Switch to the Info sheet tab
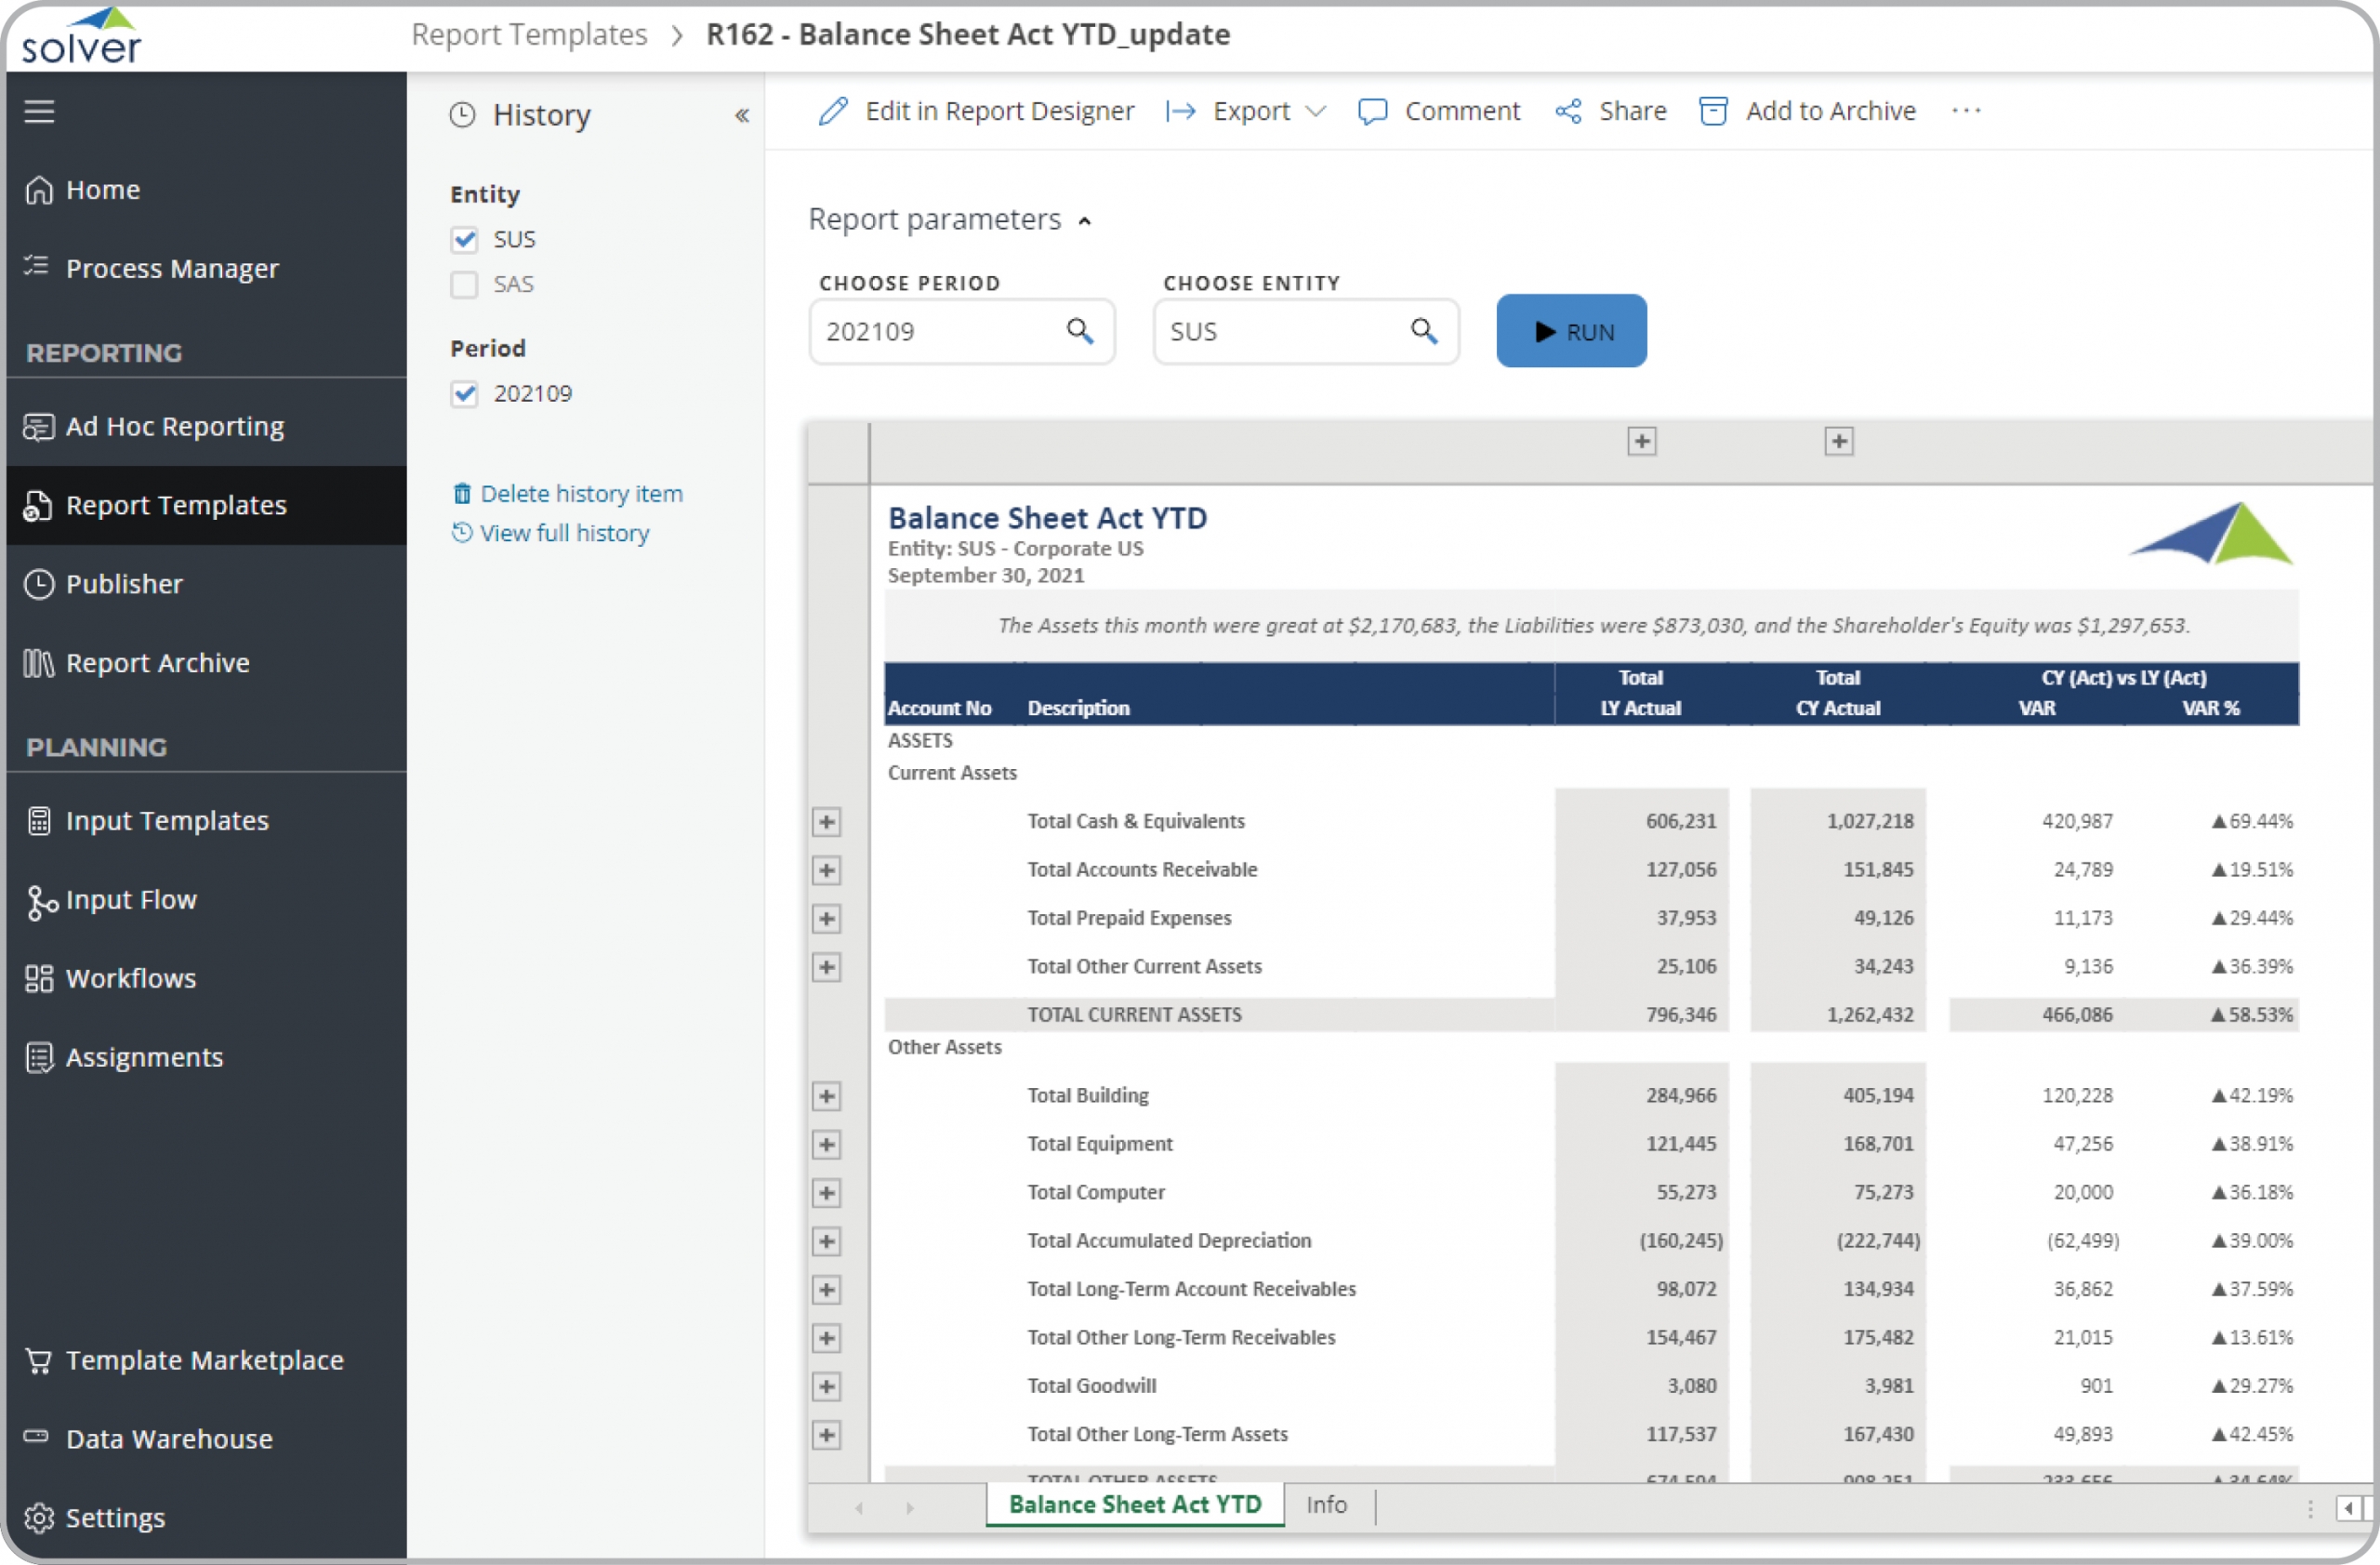Screen dimensions: 2380x1565 [x=1325, y=1505]
